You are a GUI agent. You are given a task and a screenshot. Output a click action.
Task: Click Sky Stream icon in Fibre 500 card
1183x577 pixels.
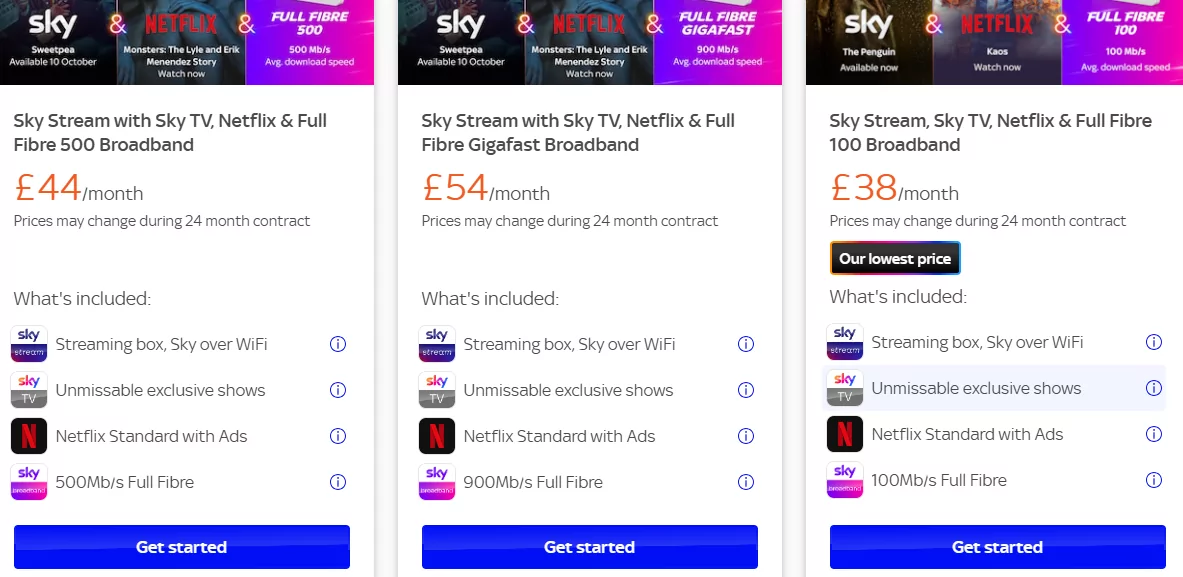pos(29,344)
